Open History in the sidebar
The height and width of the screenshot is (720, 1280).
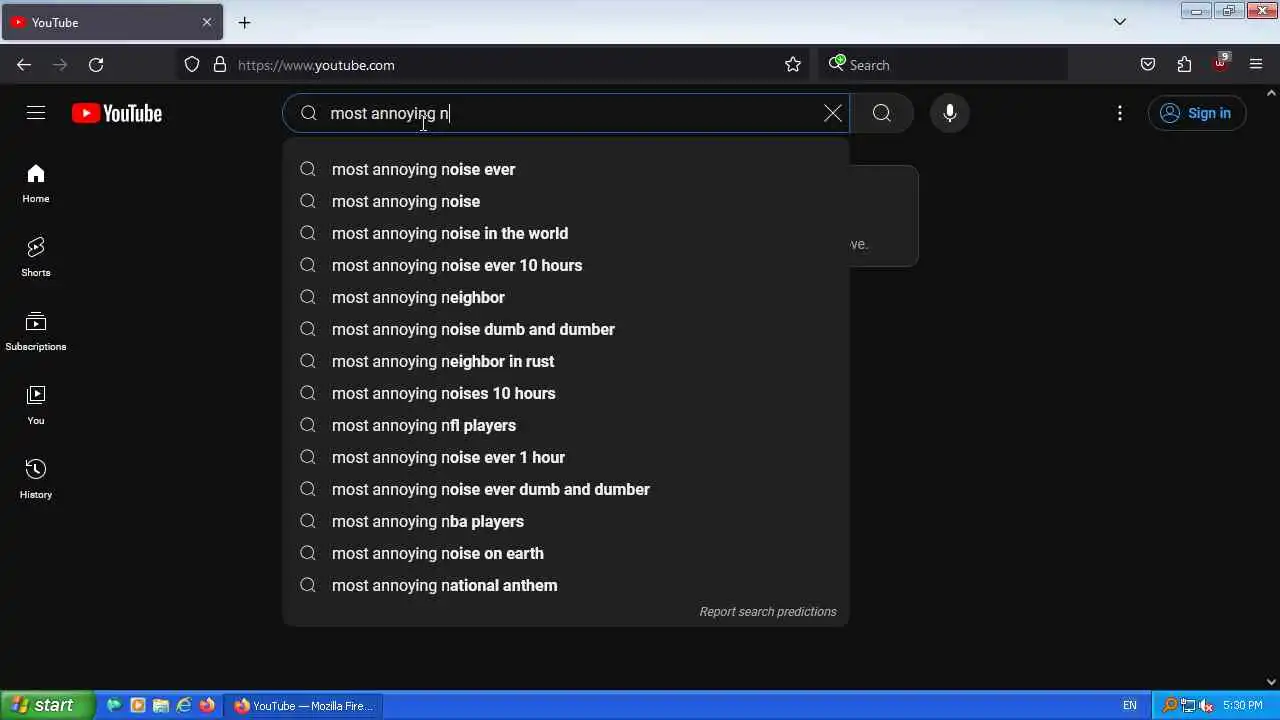(36, 480)
